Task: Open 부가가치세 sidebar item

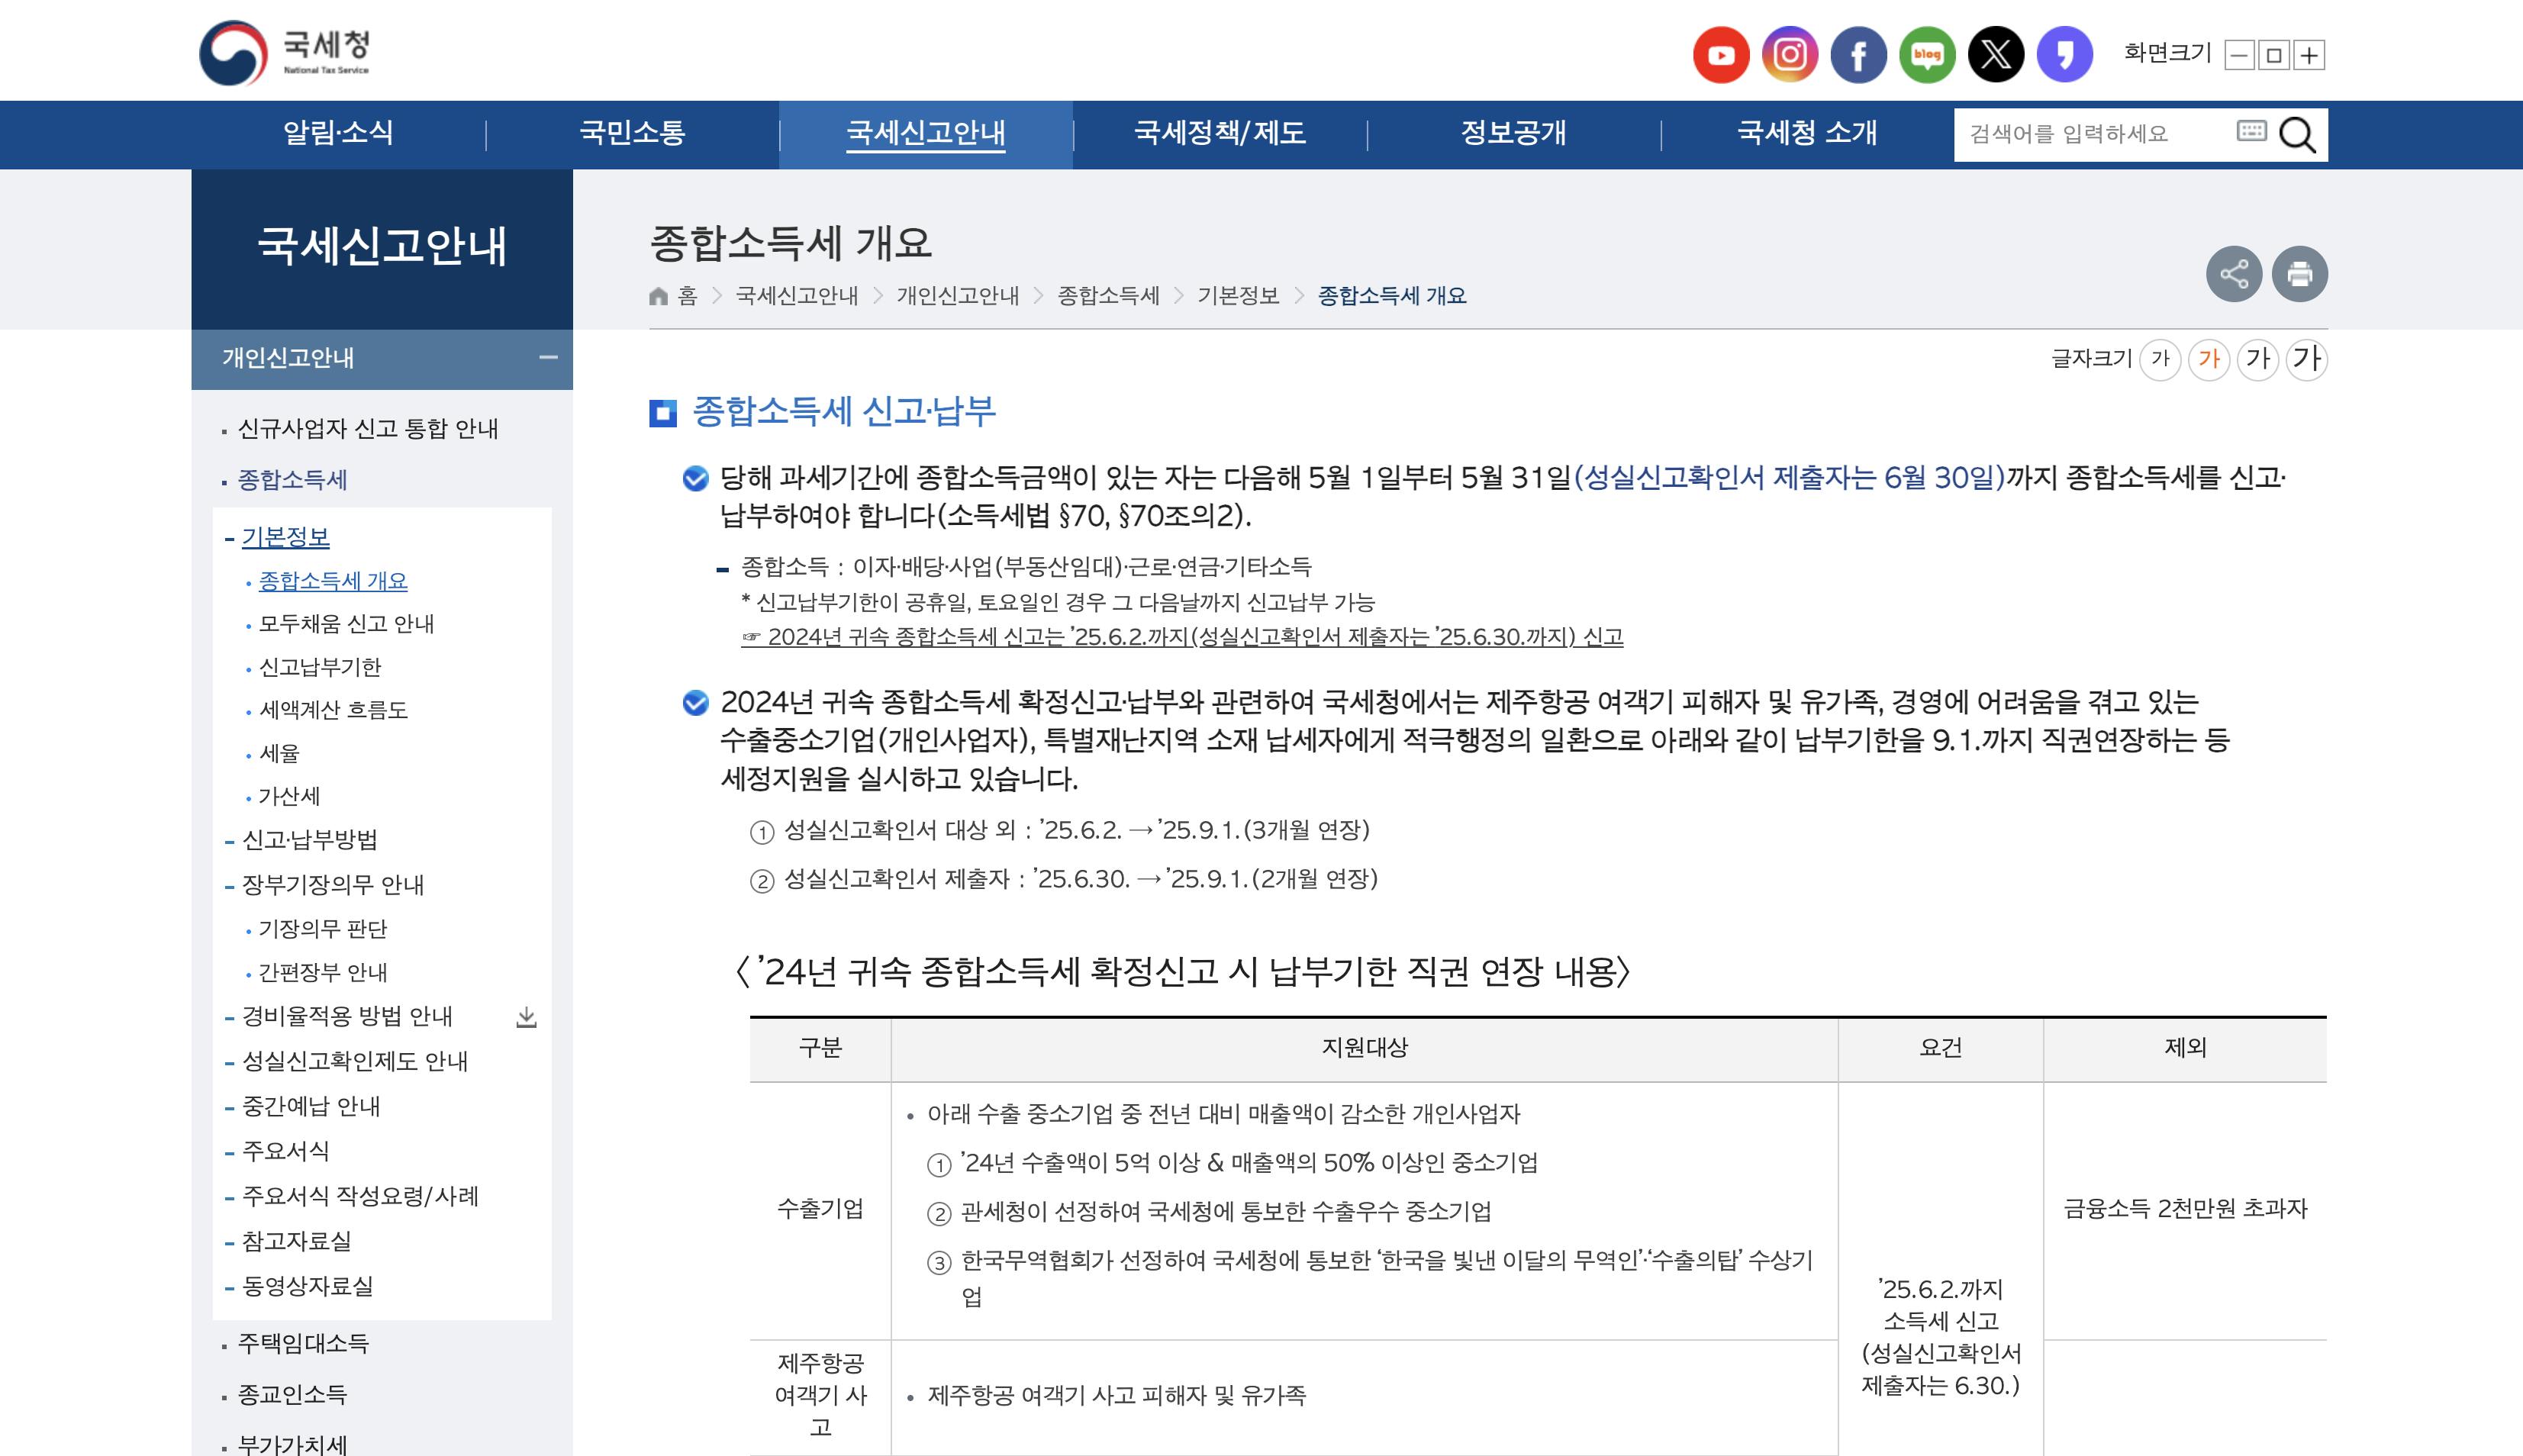Action: 292,1445
